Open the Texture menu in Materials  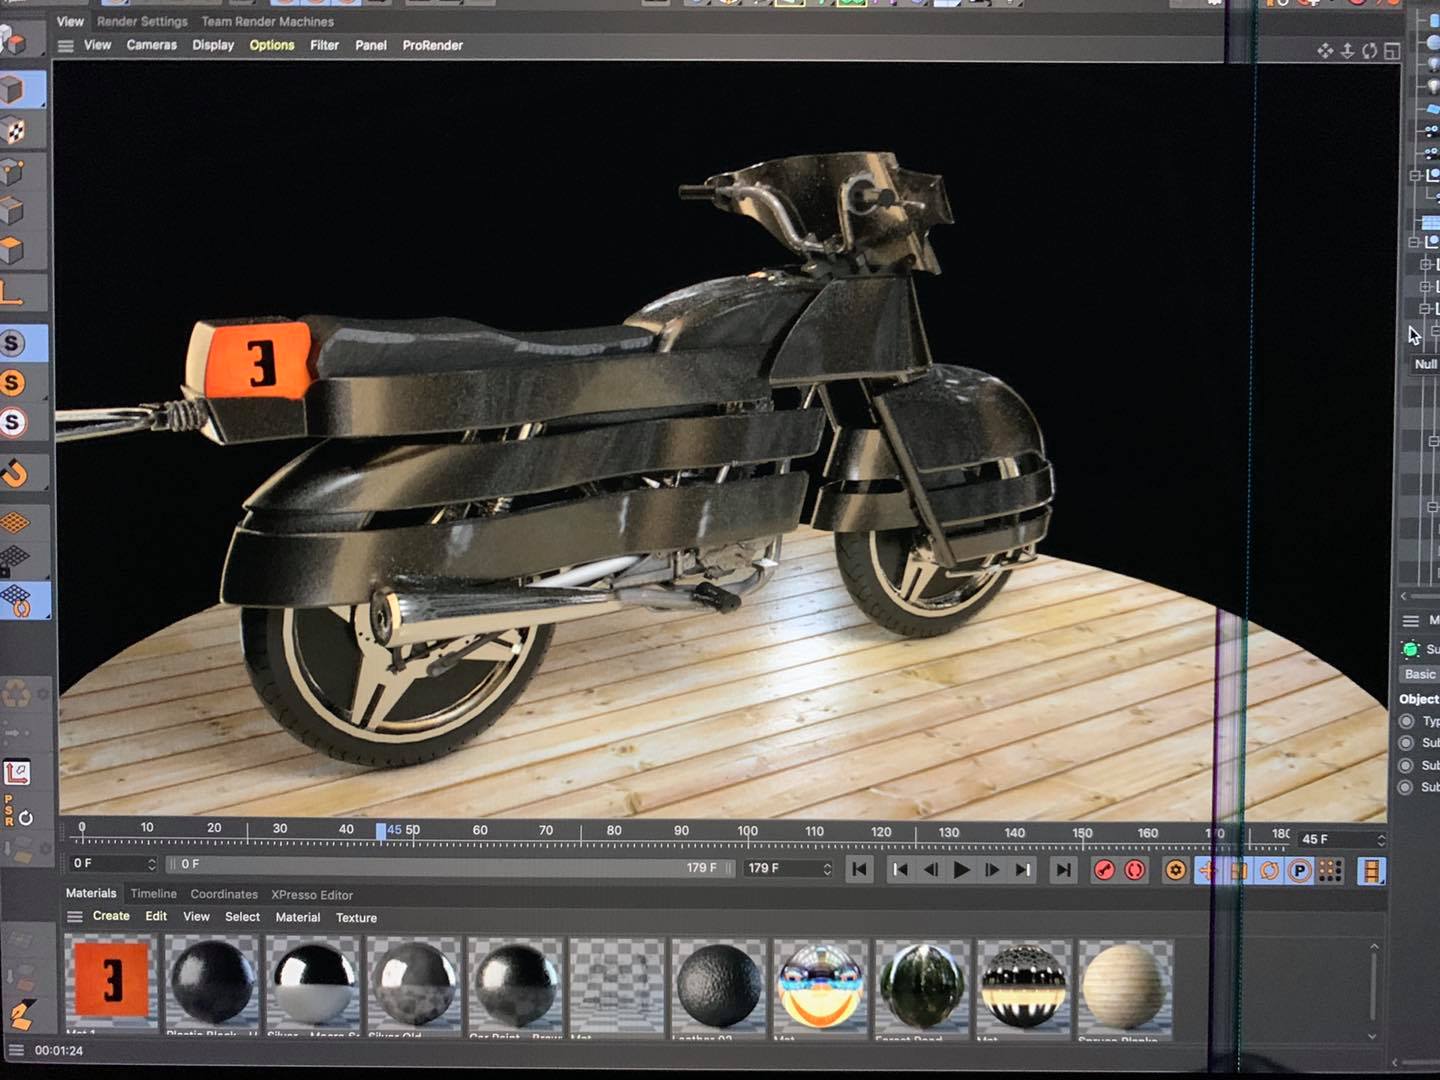(356, 917)
